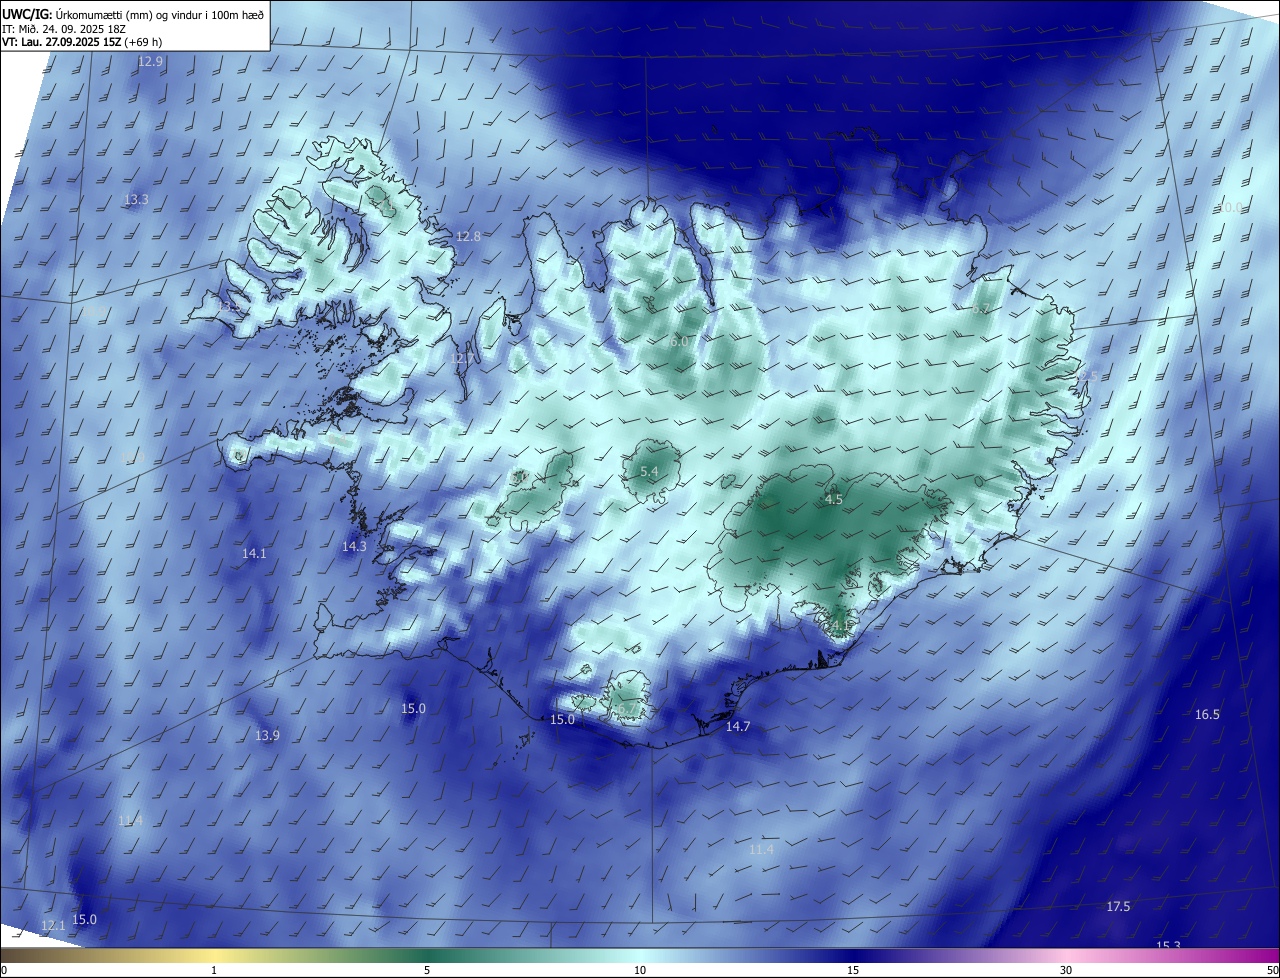Select the 13.9 value label

click(267, 736)
